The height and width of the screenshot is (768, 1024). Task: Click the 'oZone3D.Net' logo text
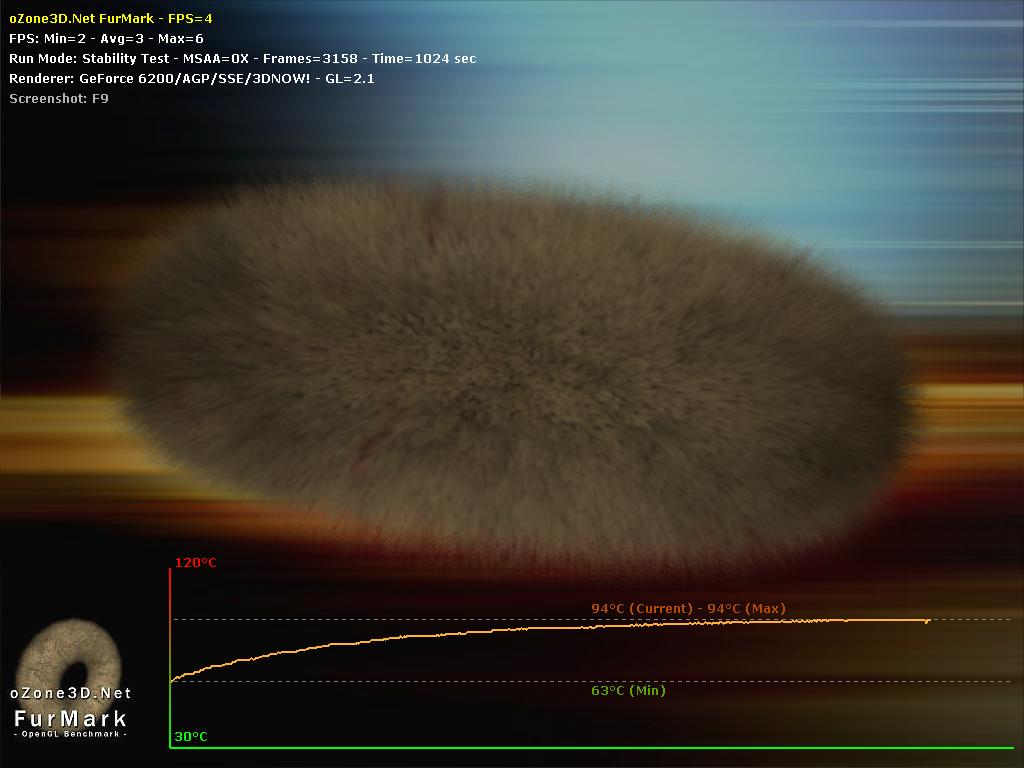(71, 694)
